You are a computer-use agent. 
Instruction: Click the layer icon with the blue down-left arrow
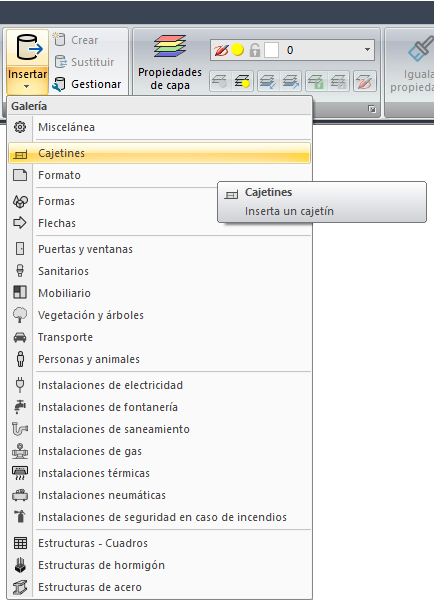coord(268,81)
